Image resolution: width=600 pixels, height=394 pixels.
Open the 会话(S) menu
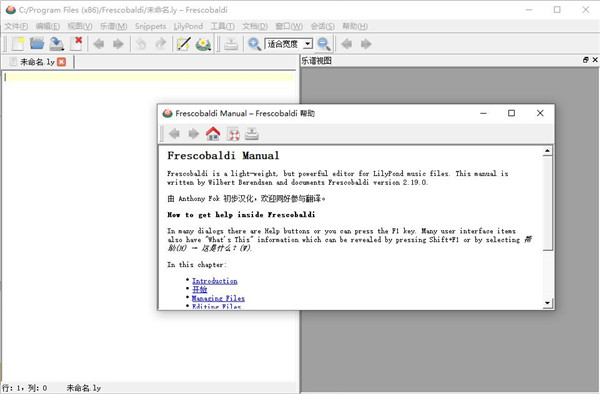(x=322, y=26)
